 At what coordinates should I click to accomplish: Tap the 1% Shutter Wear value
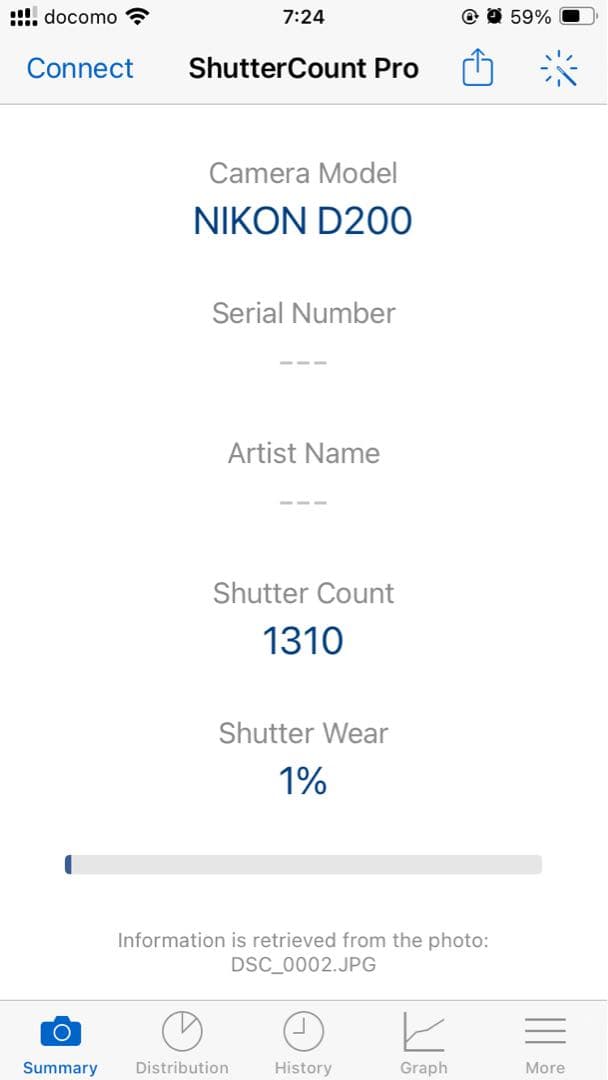coord(303,781)
